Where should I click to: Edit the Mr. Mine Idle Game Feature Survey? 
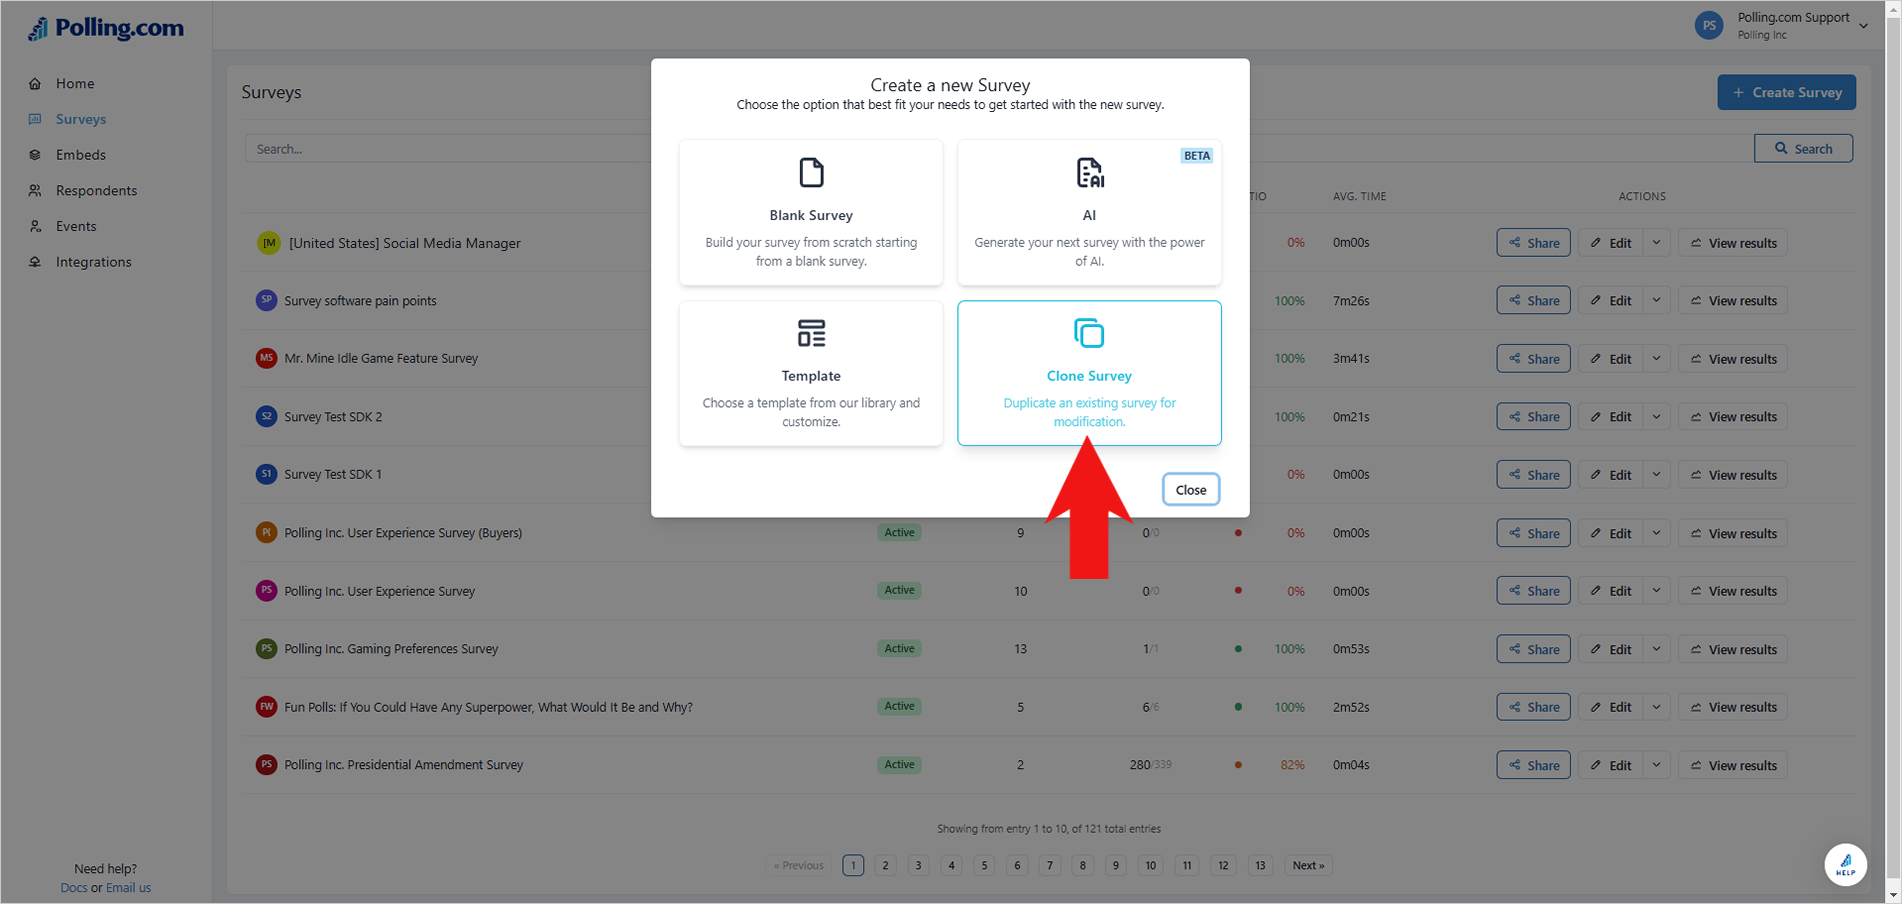pos(1610,358)
